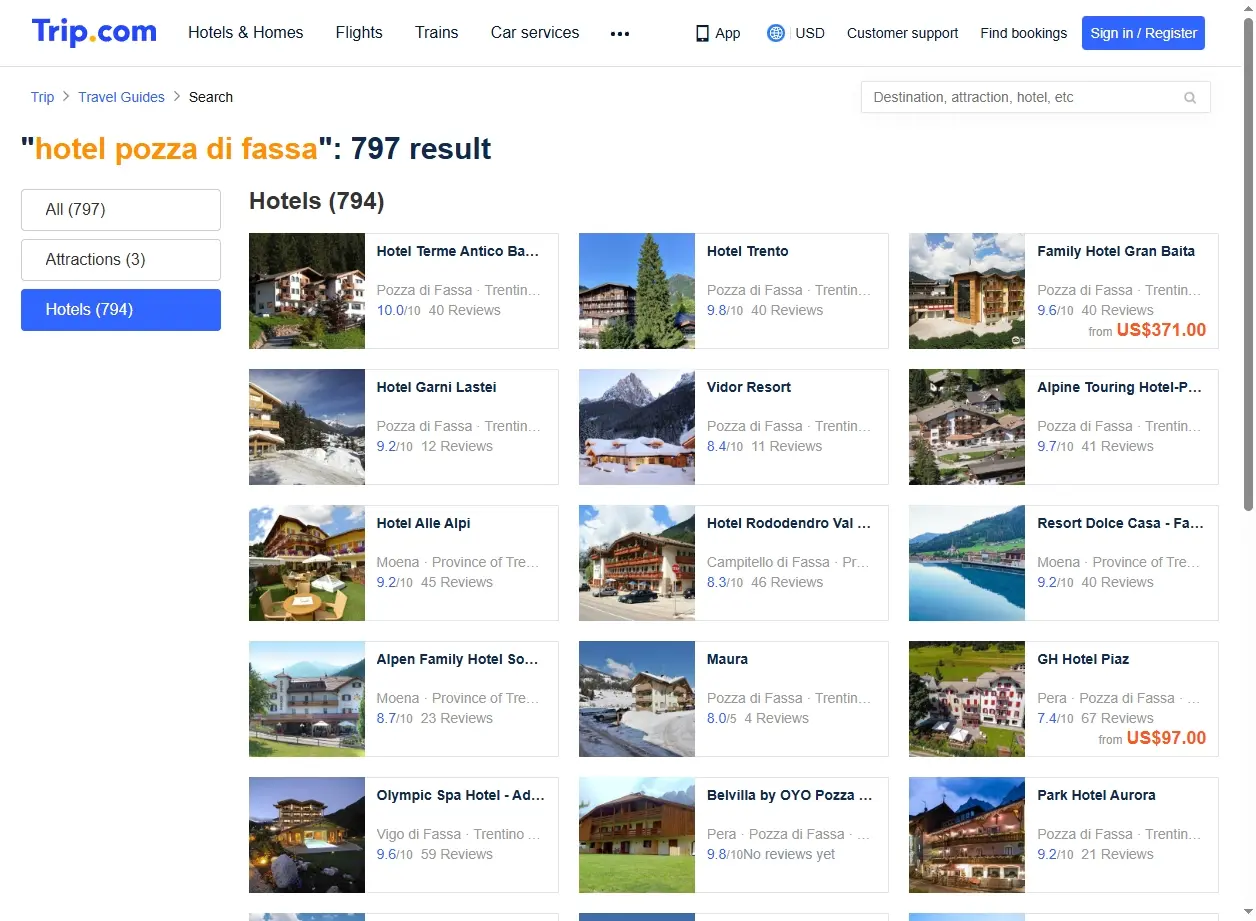Image resolution: width=1256 pixels, height=921 pixels.
Task: Open Resort Dolce Casa thumbnail
Action: [967, 563]
